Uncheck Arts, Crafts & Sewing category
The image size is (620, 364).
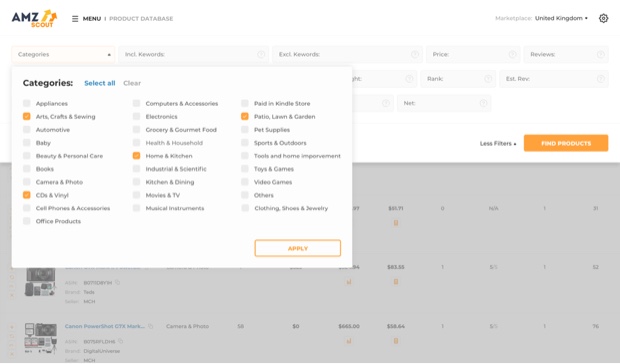pyautogui.click(x=26, y=116)
